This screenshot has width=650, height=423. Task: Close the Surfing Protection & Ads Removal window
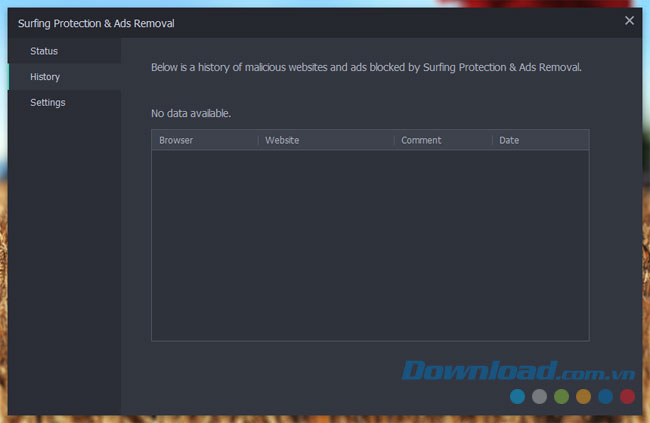(x=629, y=20)
